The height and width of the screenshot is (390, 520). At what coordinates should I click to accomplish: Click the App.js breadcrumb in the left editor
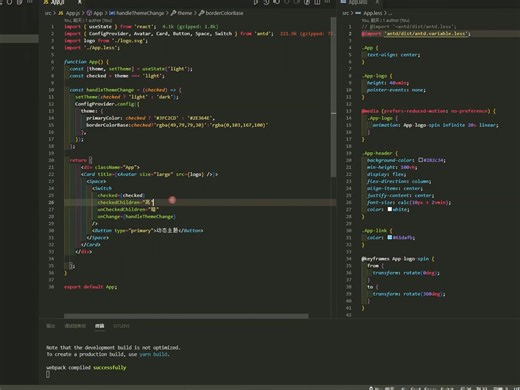[69, 13]
